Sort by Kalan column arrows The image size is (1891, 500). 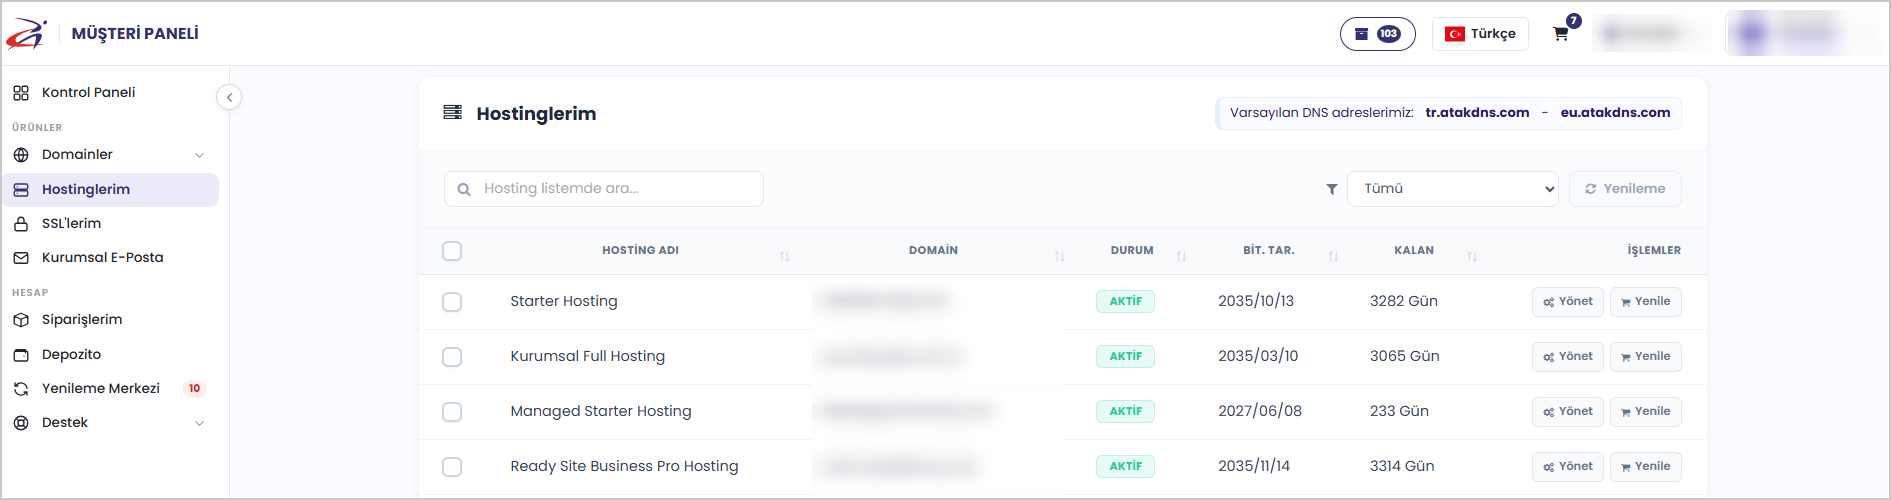tap(1473, 257)
